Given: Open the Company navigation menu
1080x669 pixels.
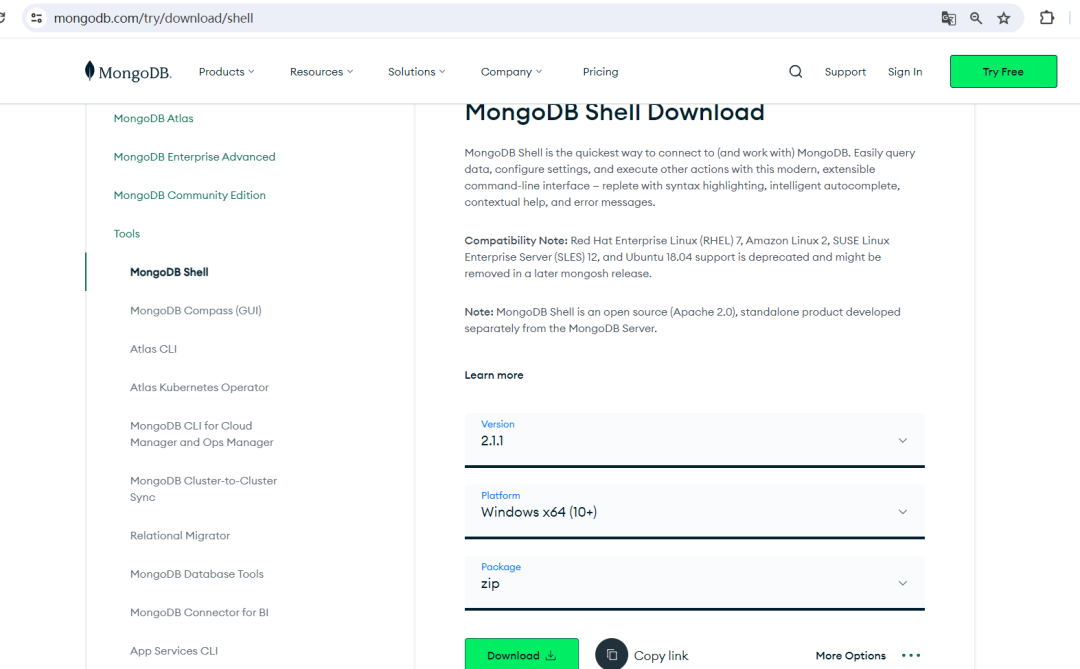Looking at the screenshot, I should pos(512,72).
